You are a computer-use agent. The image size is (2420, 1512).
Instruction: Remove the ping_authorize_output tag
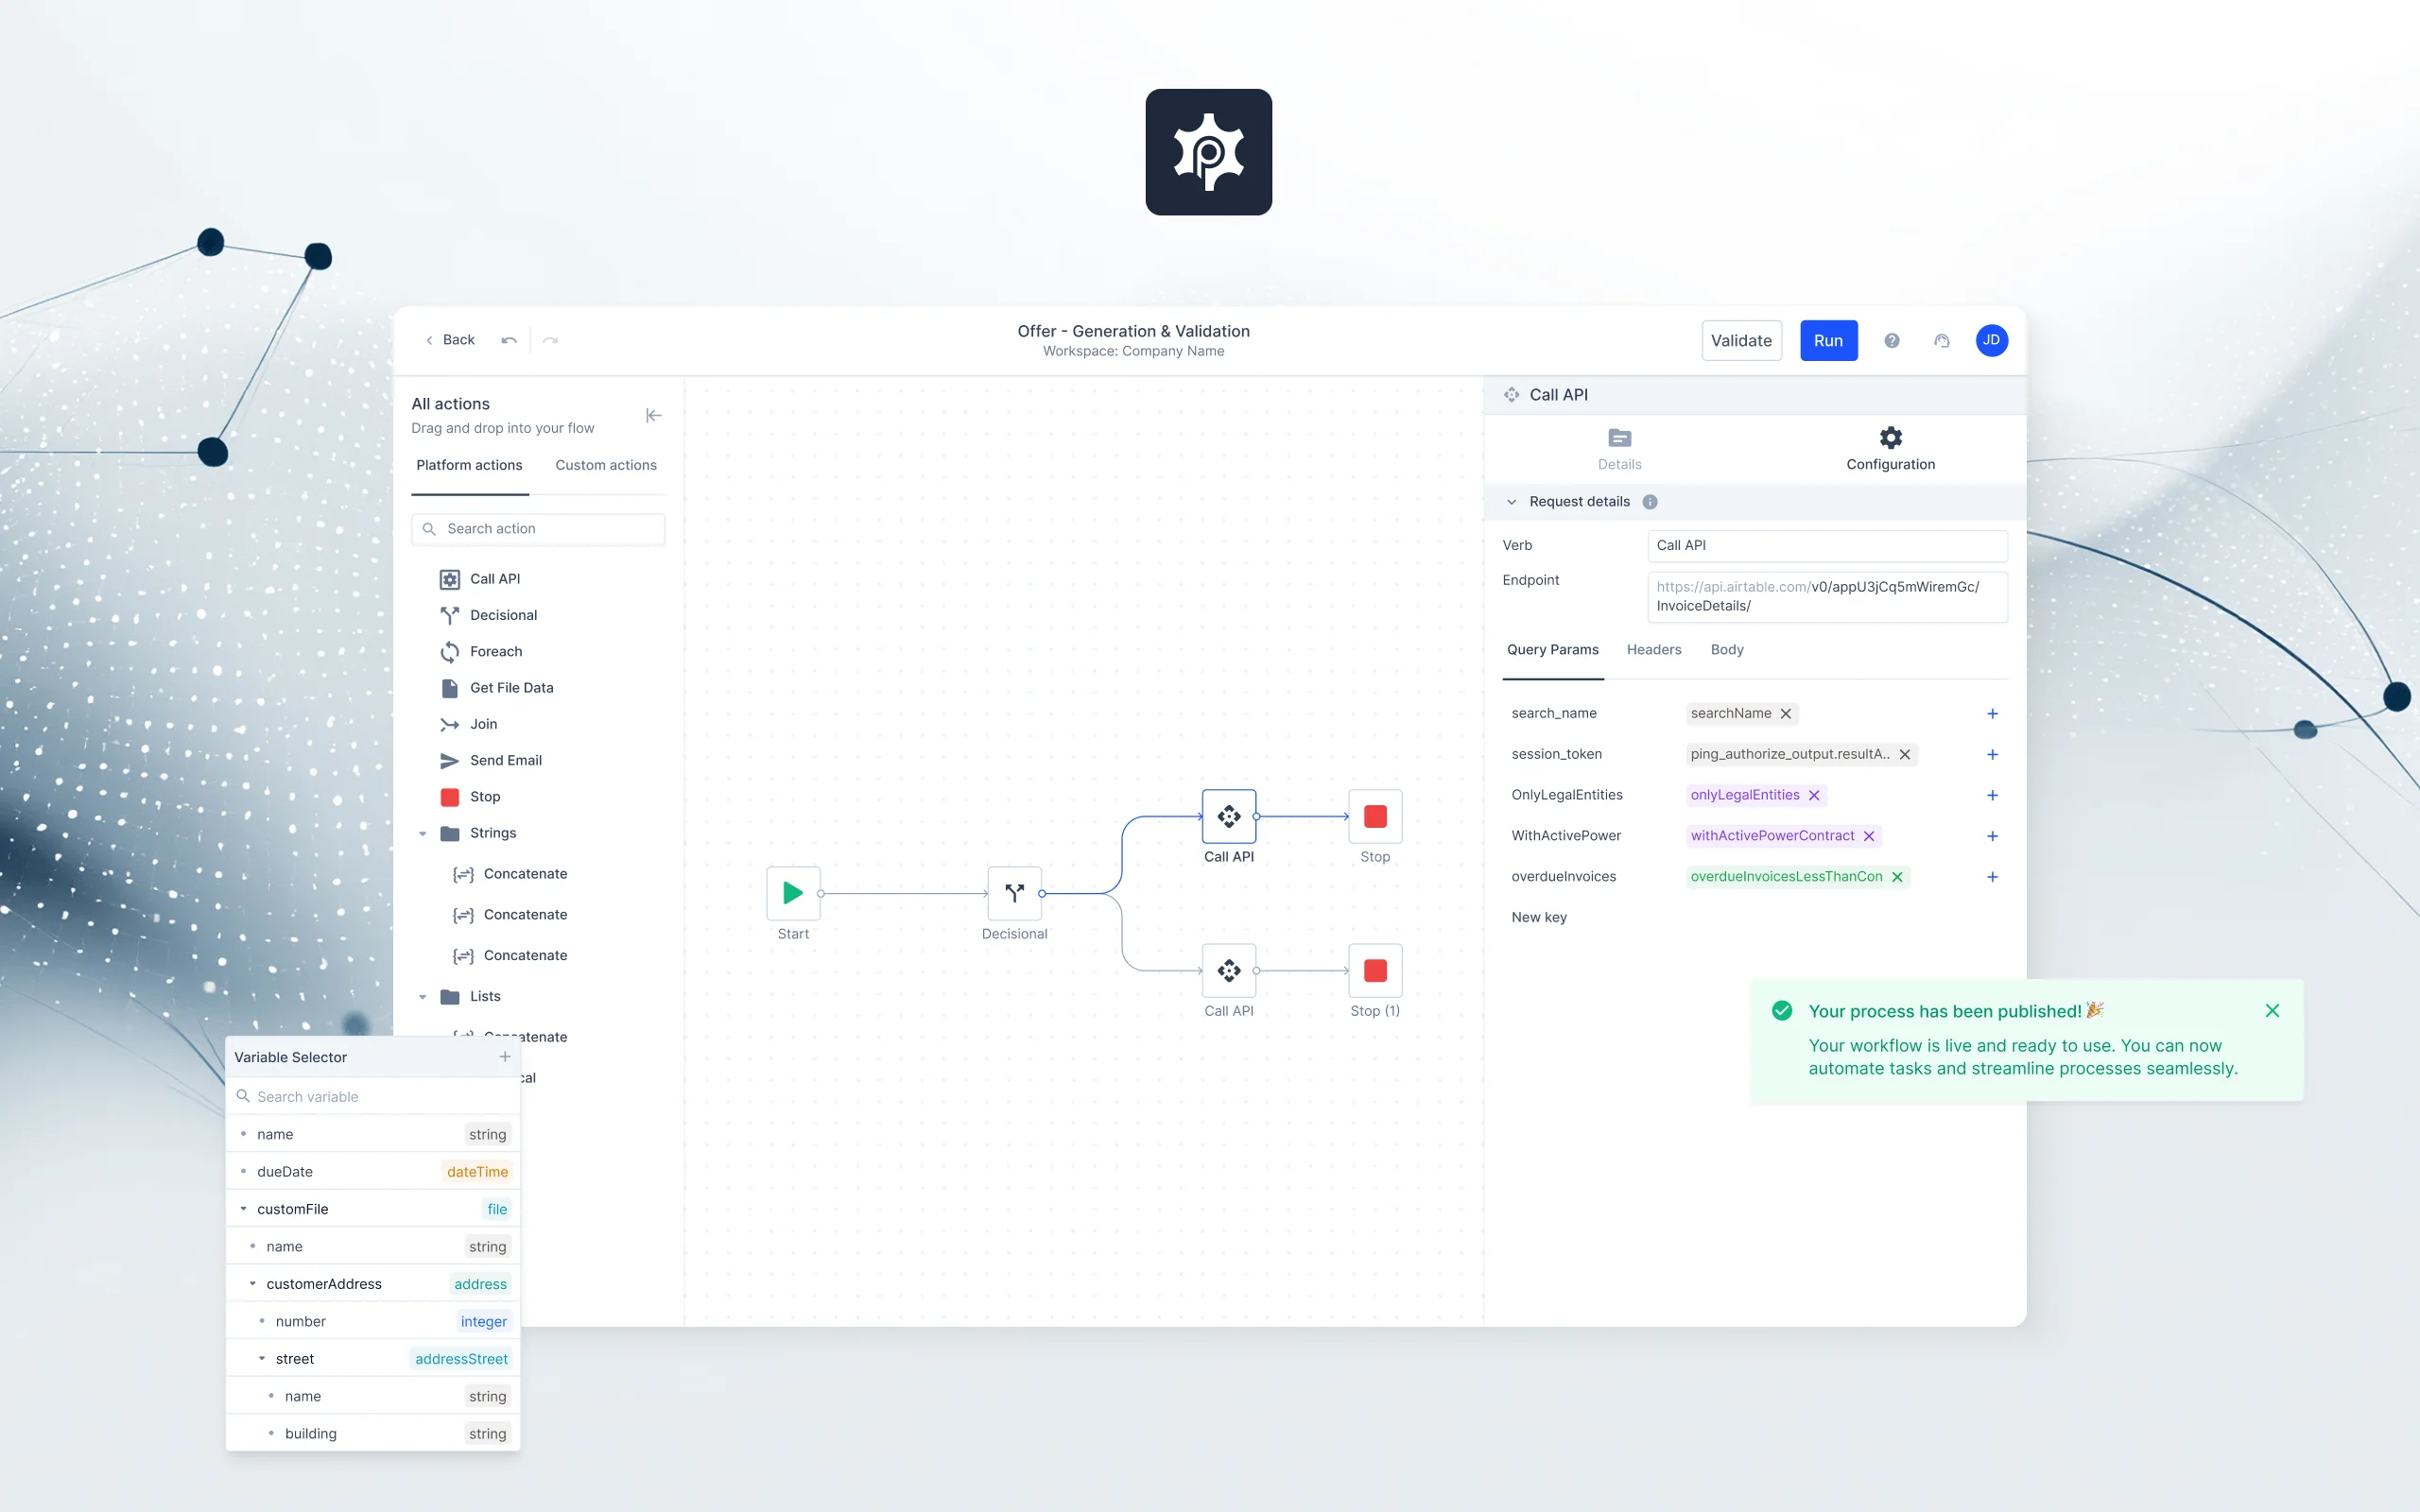[1905, 754]
